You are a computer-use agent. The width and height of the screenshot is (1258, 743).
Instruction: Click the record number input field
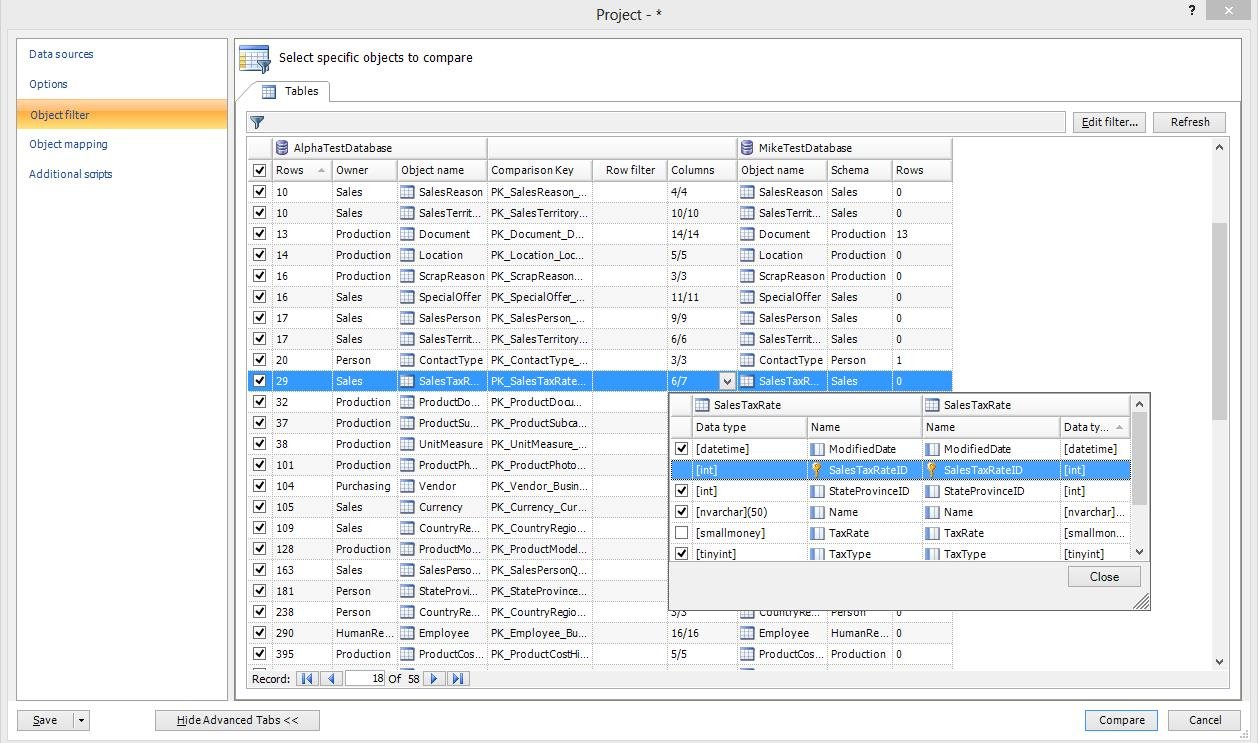tap(365, 678)
